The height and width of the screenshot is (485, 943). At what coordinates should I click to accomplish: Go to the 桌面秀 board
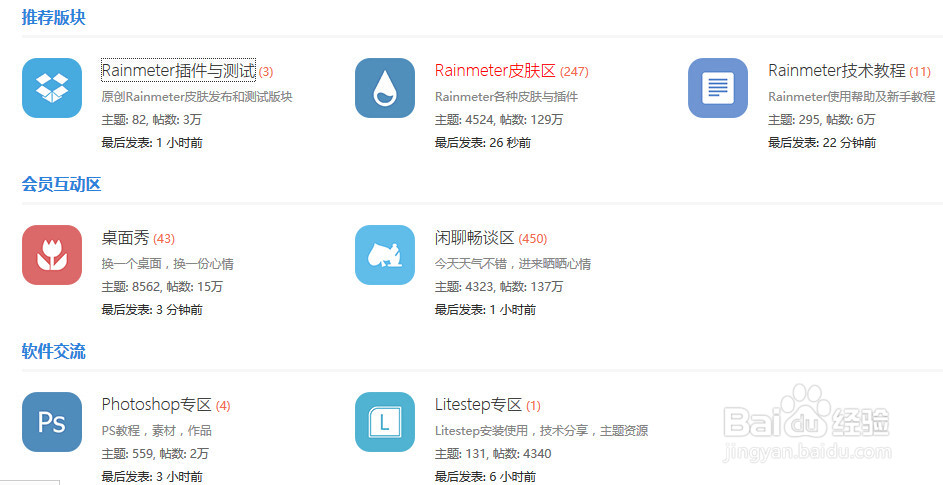tap(125, 238)
